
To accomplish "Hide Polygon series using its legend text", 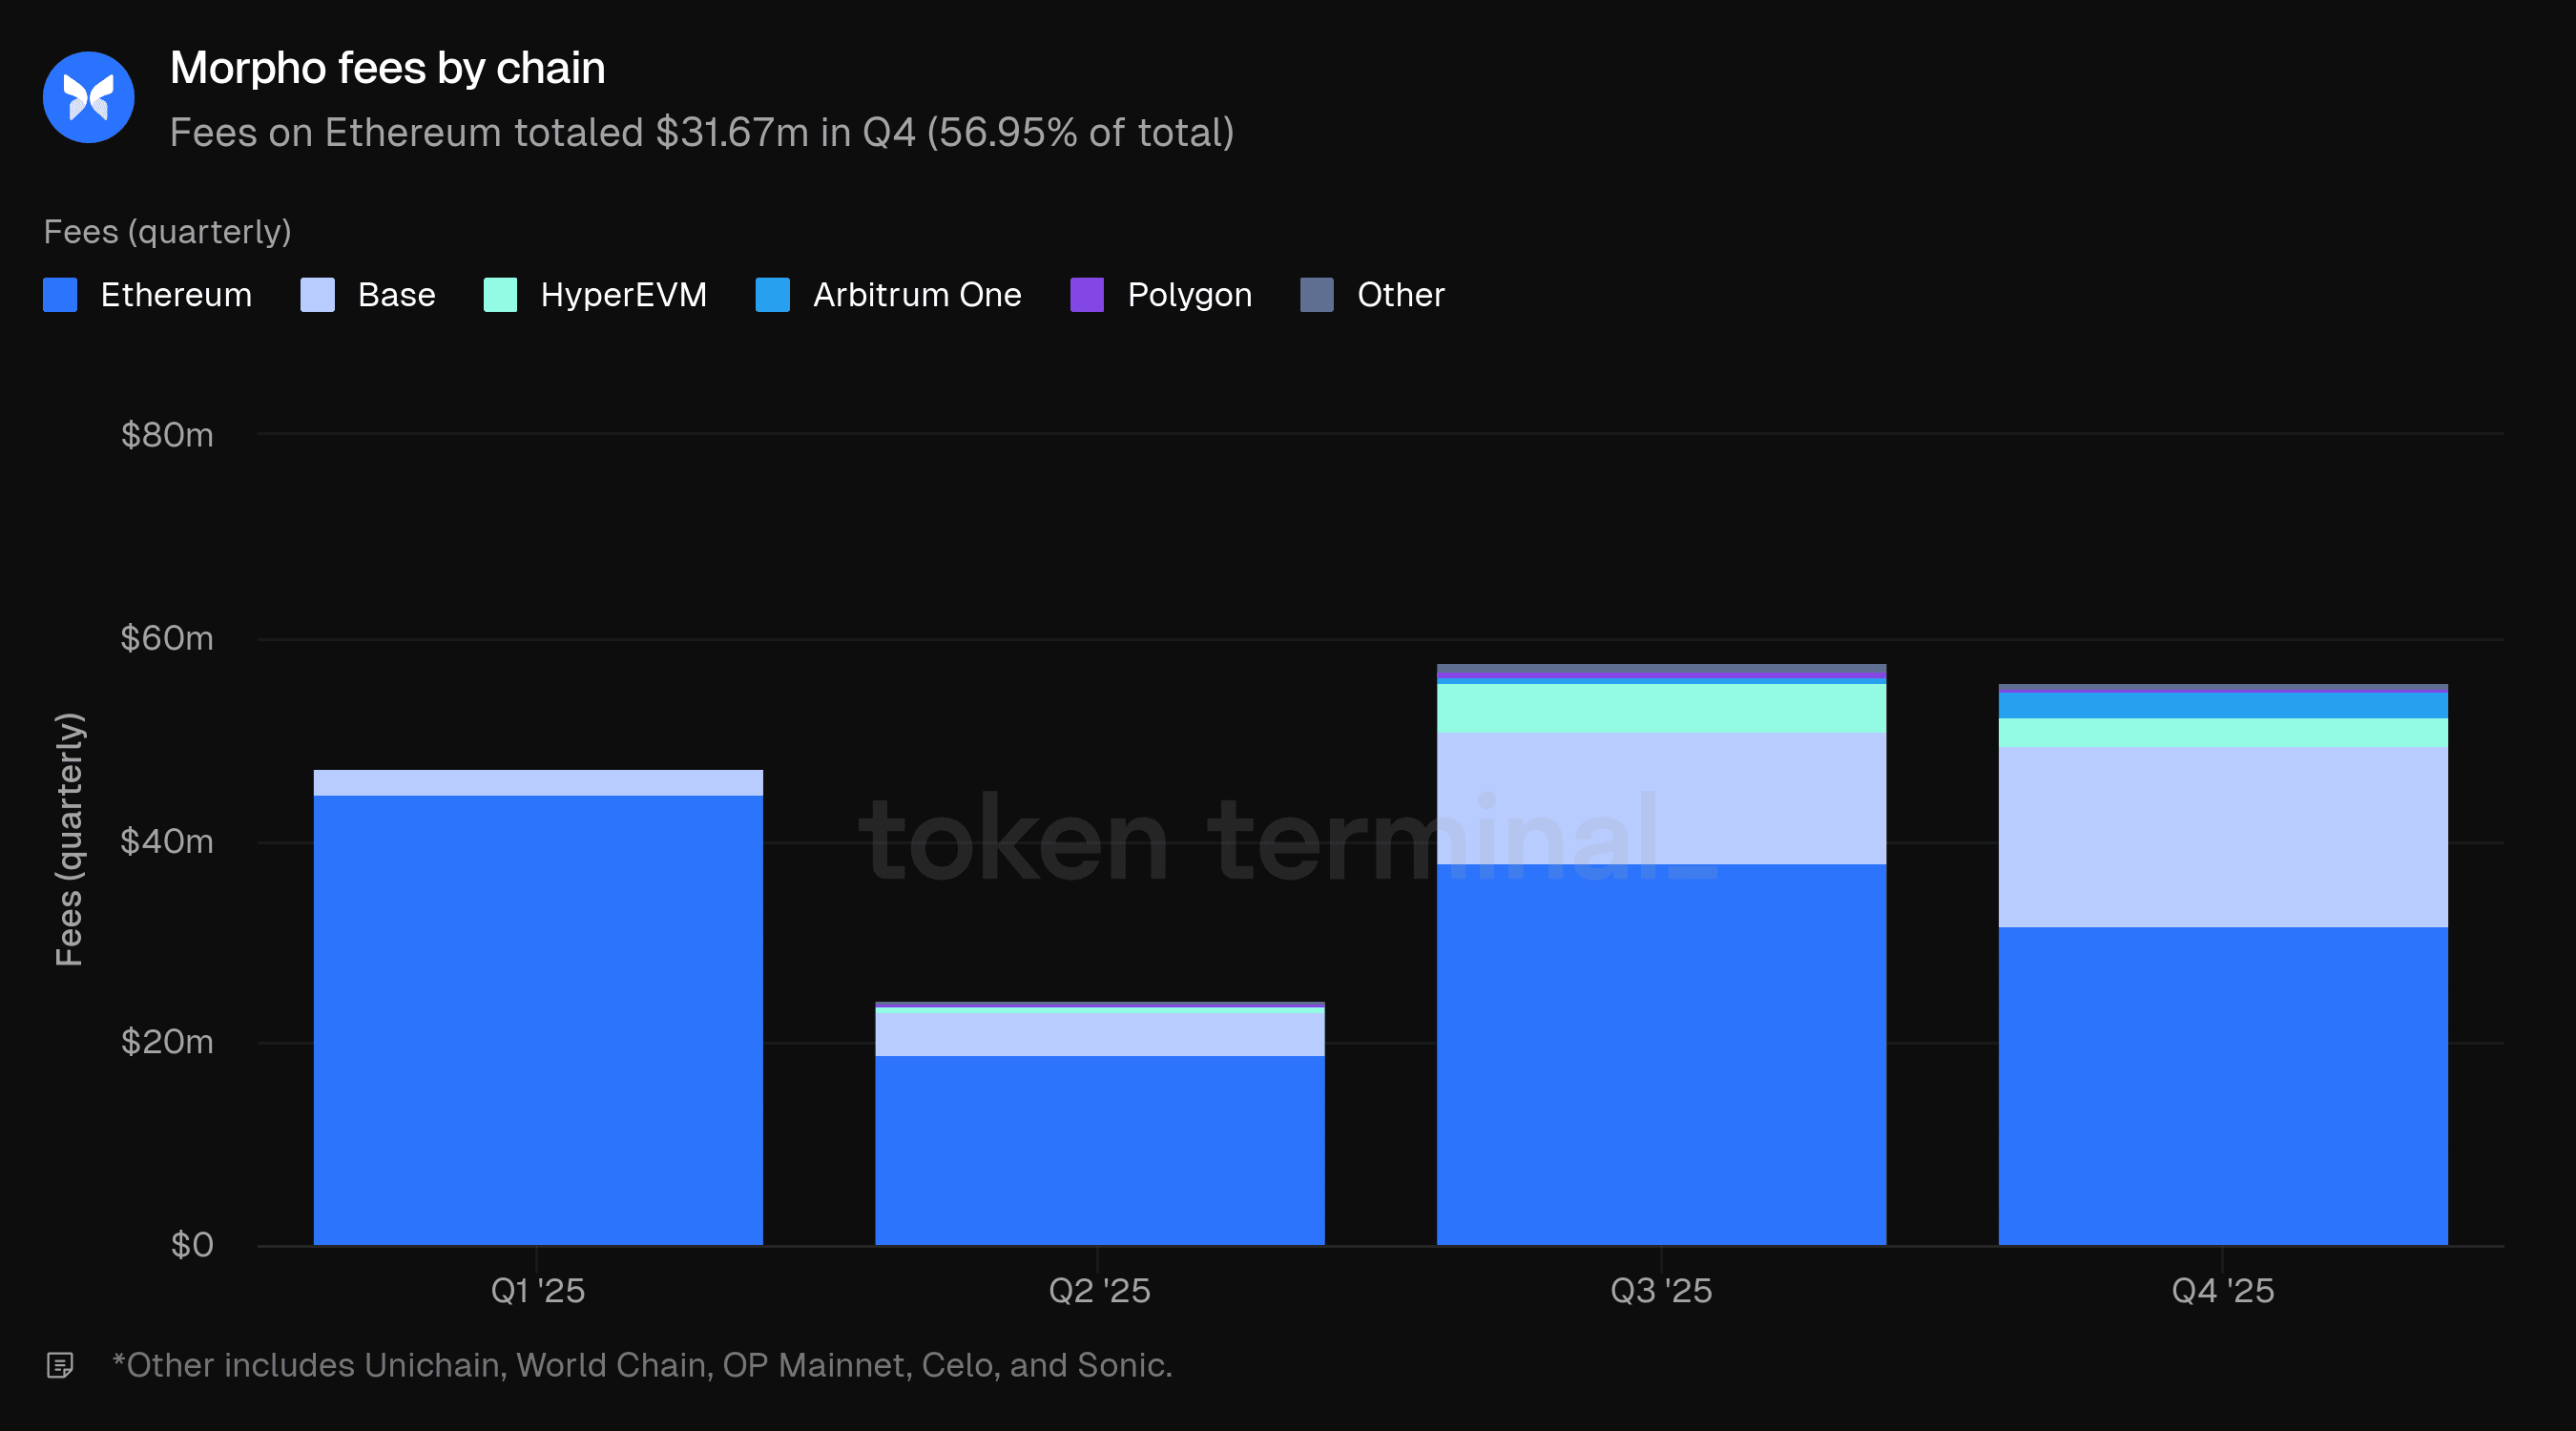I will [x=1189, y=295].
